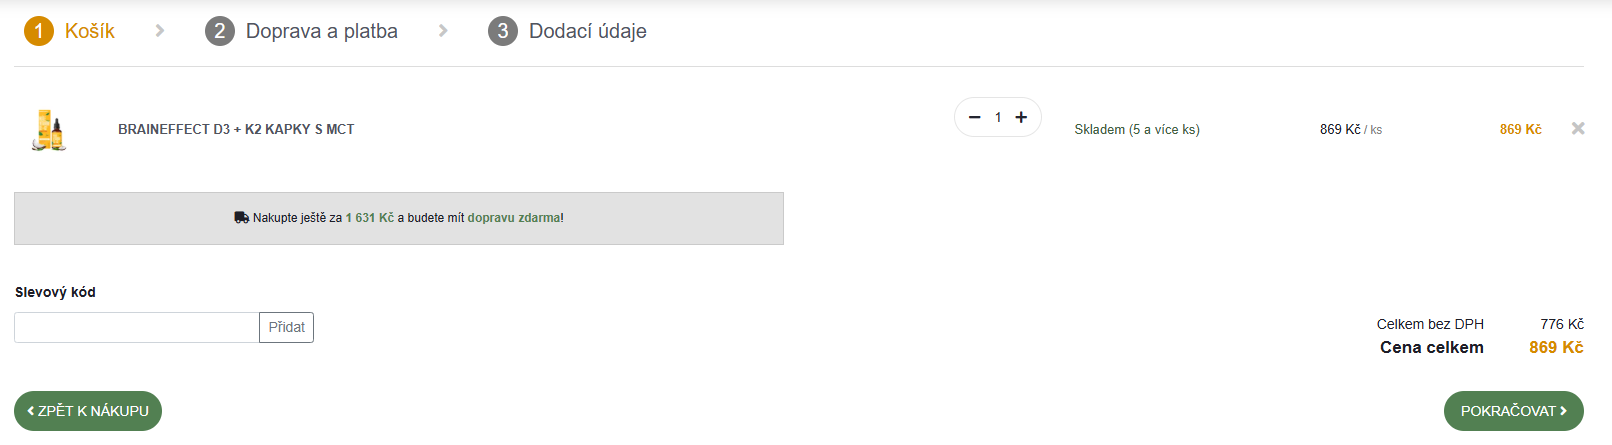1612x445 pixels.
Task: Click the quantity number field
Action: click(998, 117)
